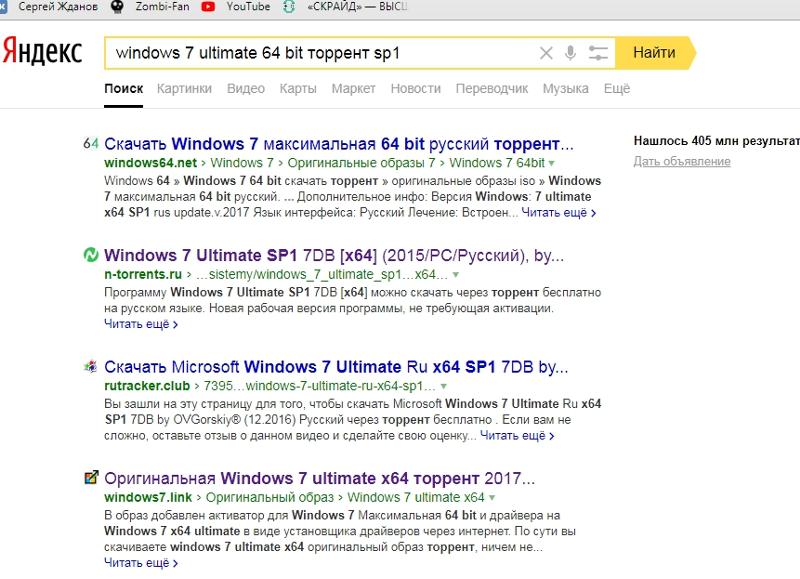The width and height of the screenshot is (800, 579).
Task: Expand the dropdown arrow next to n-torrents.ru URL
Action: pos(456,275)
